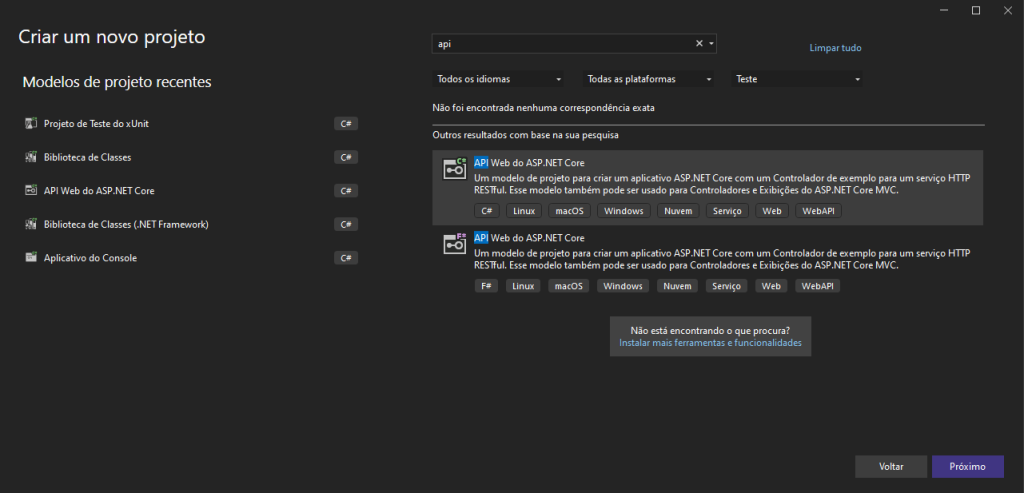1024x493 pixels.
Task: Click the C# API Web template icon in results
Action: [x=455, y=168]
